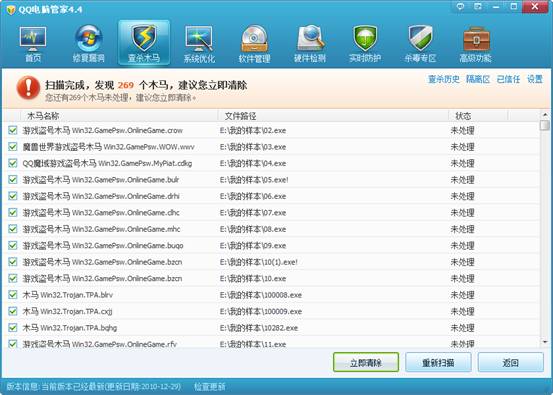This screenshot has width=553, height=395.
Task: Click the Win32.GamePsw.MyPiat.cdkg trojan name
Action: click(145, 164)
